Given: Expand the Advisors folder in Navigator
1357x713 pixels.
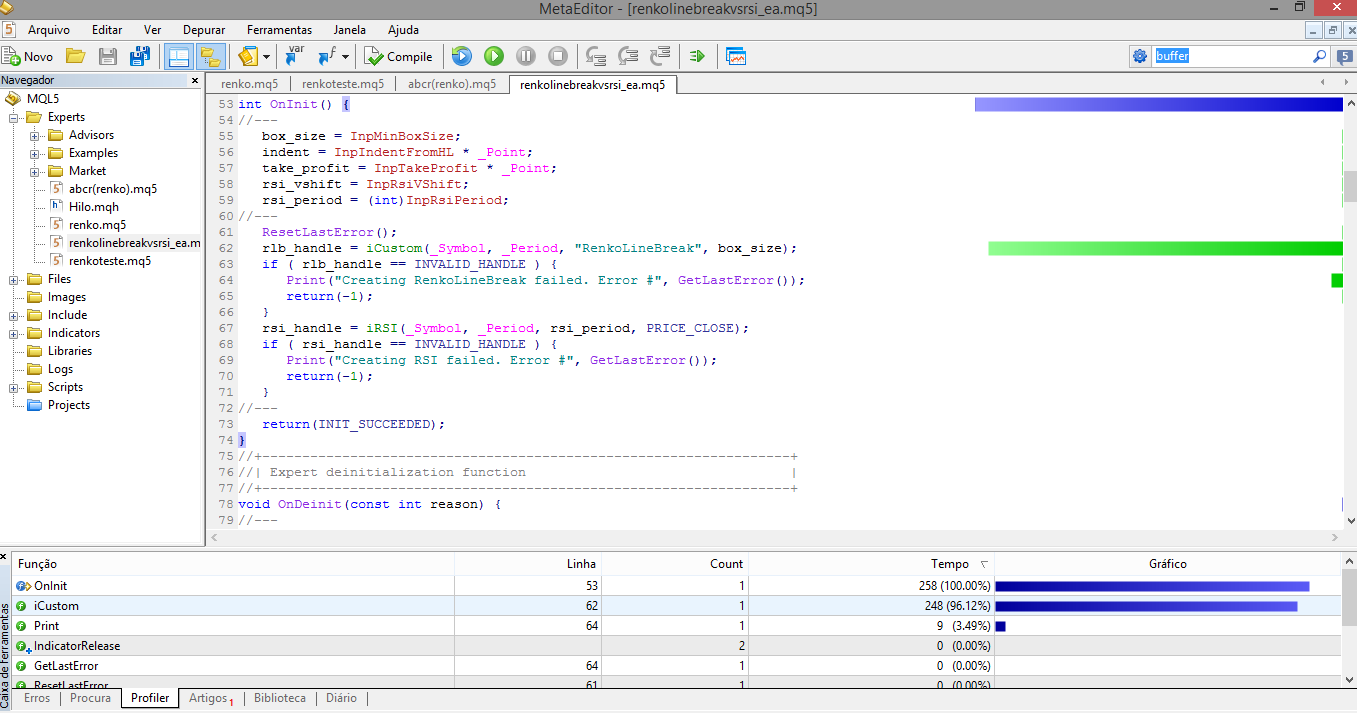Looking at the screenshot, I should click(x=34, y=136).
